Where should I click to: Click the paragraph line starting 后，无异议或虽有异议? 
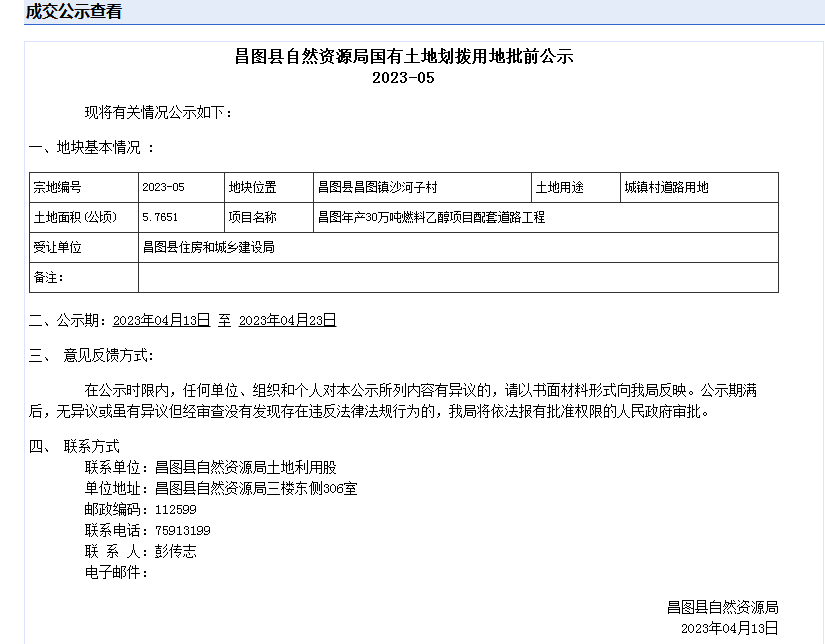coord(369,411)
